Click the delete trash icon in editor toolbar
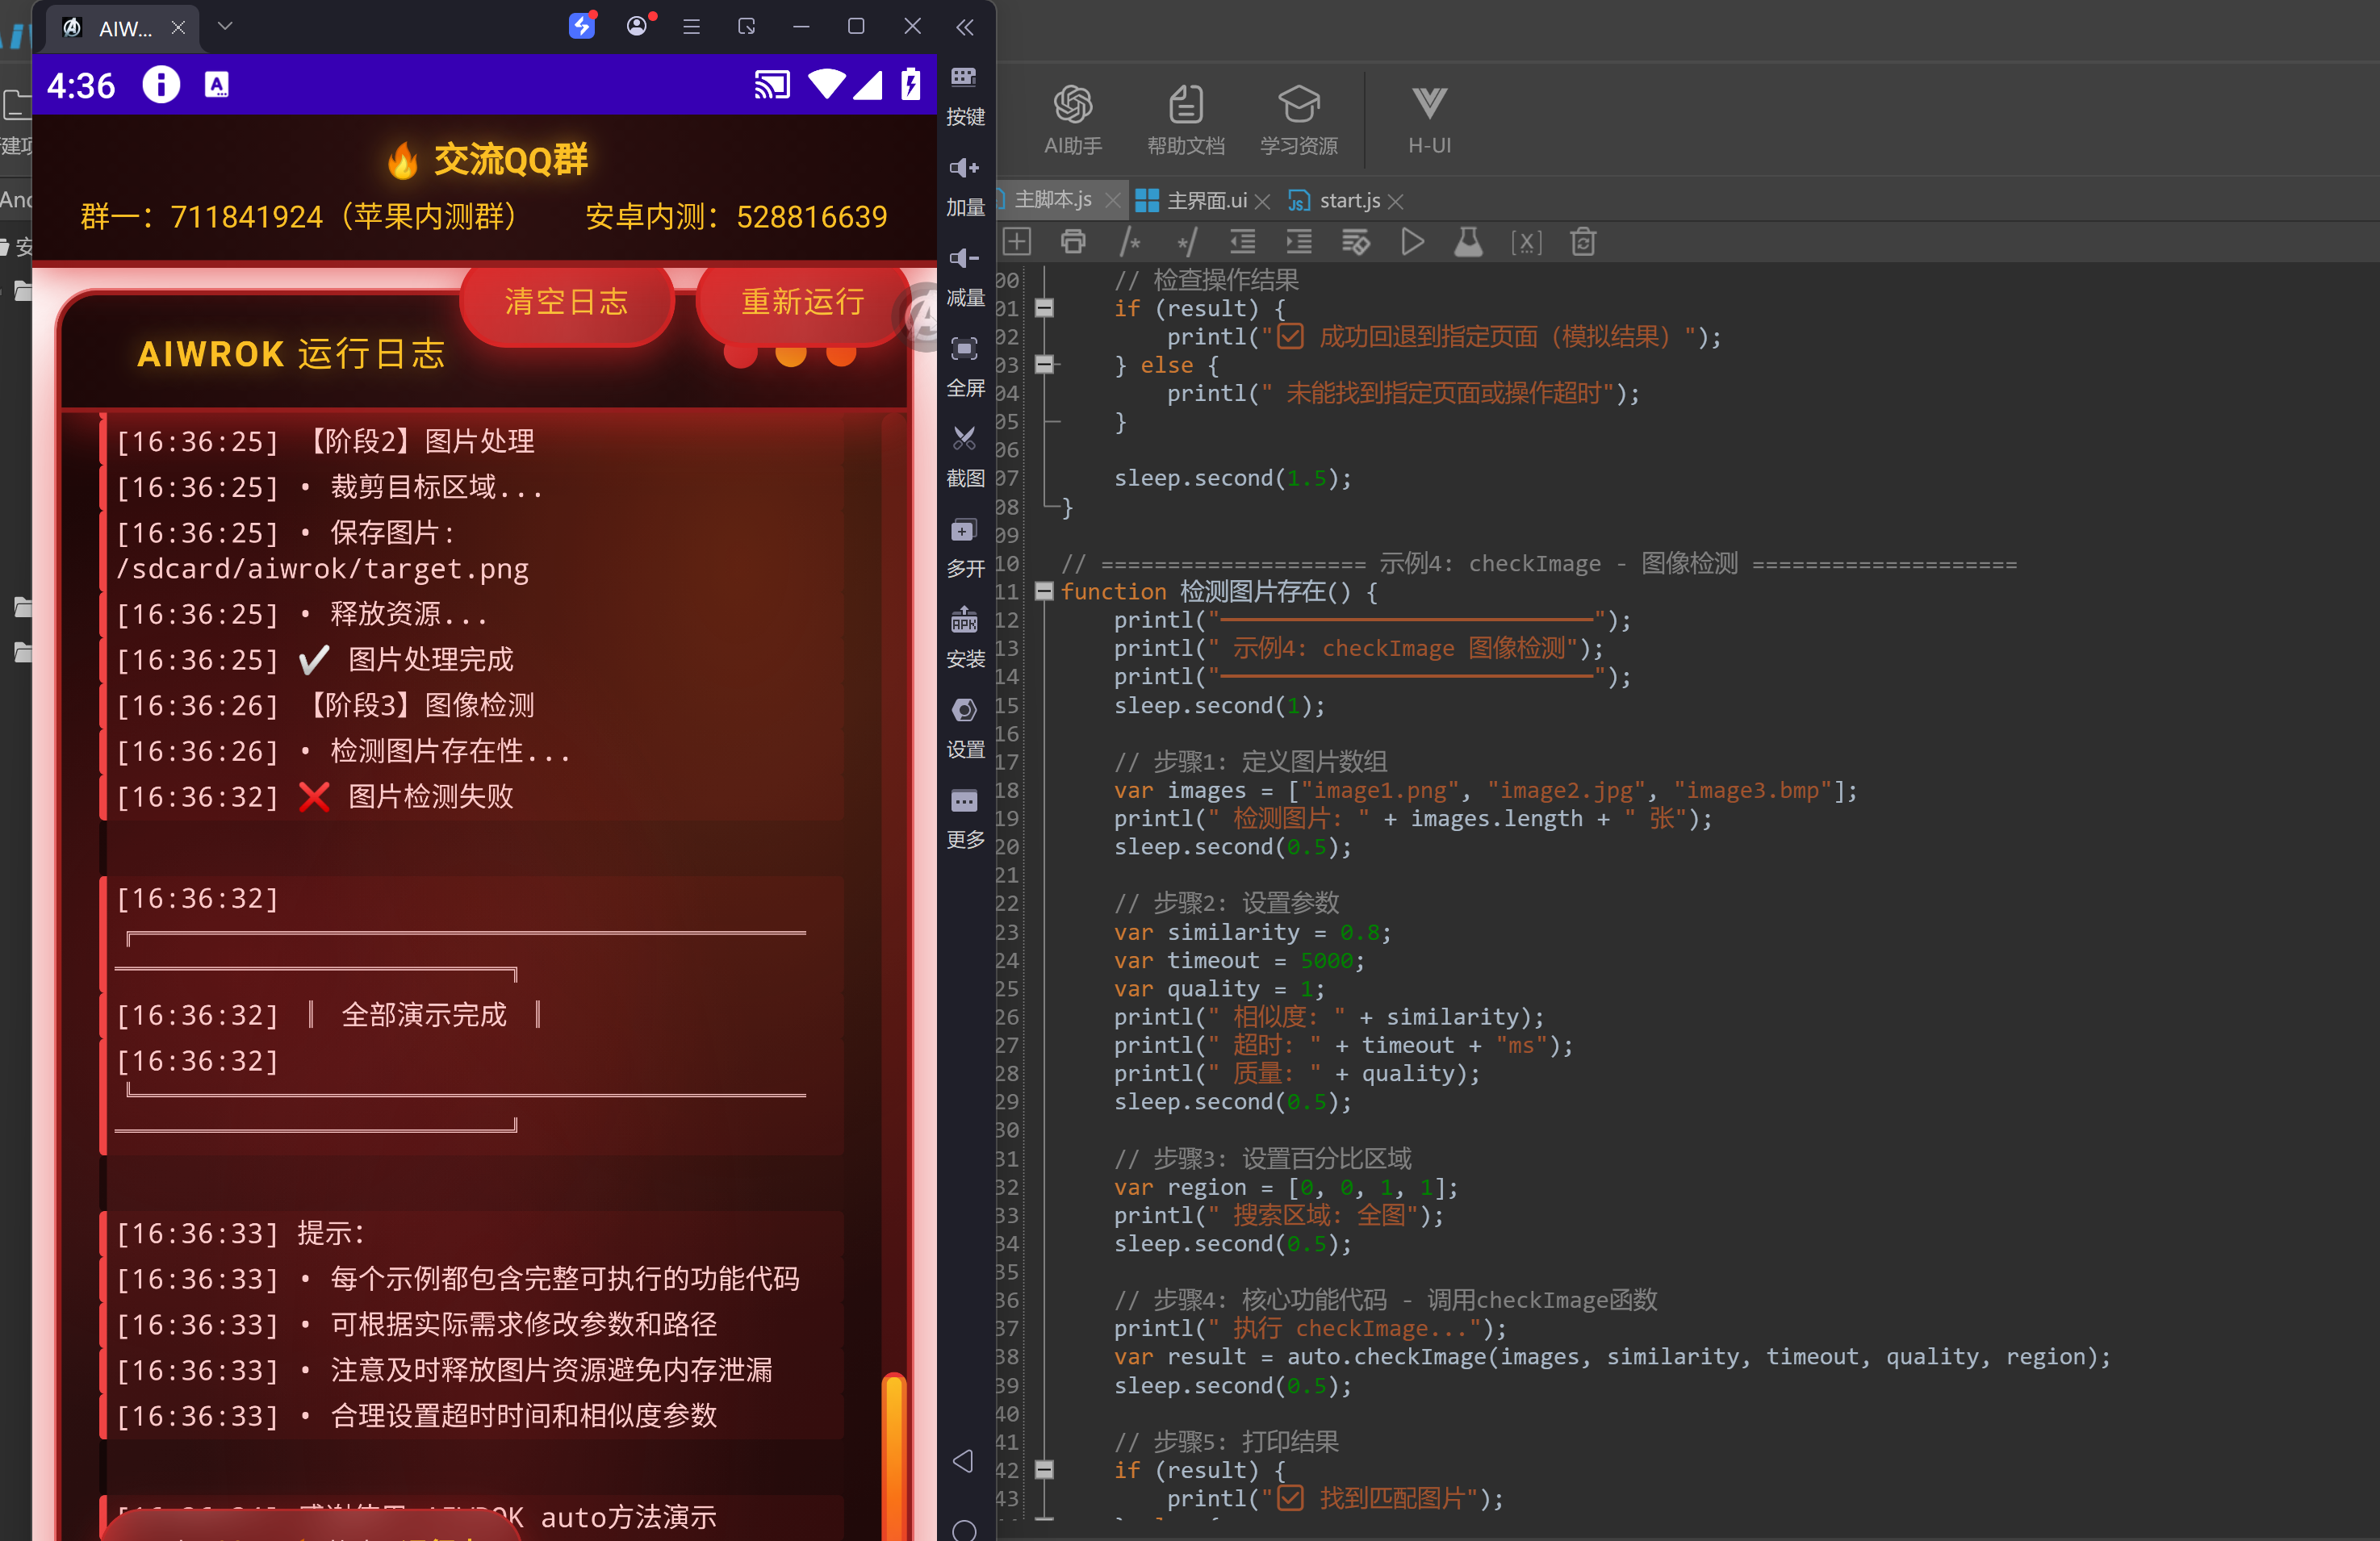The width and height of the screenshot is (2380, 1541). point(1583,242)
